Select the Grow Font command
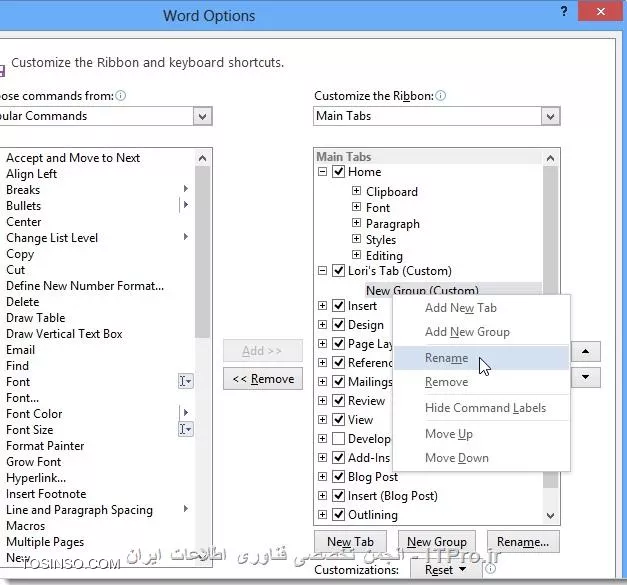Viewport: 627px width, 585px height. tap(34, 461)
